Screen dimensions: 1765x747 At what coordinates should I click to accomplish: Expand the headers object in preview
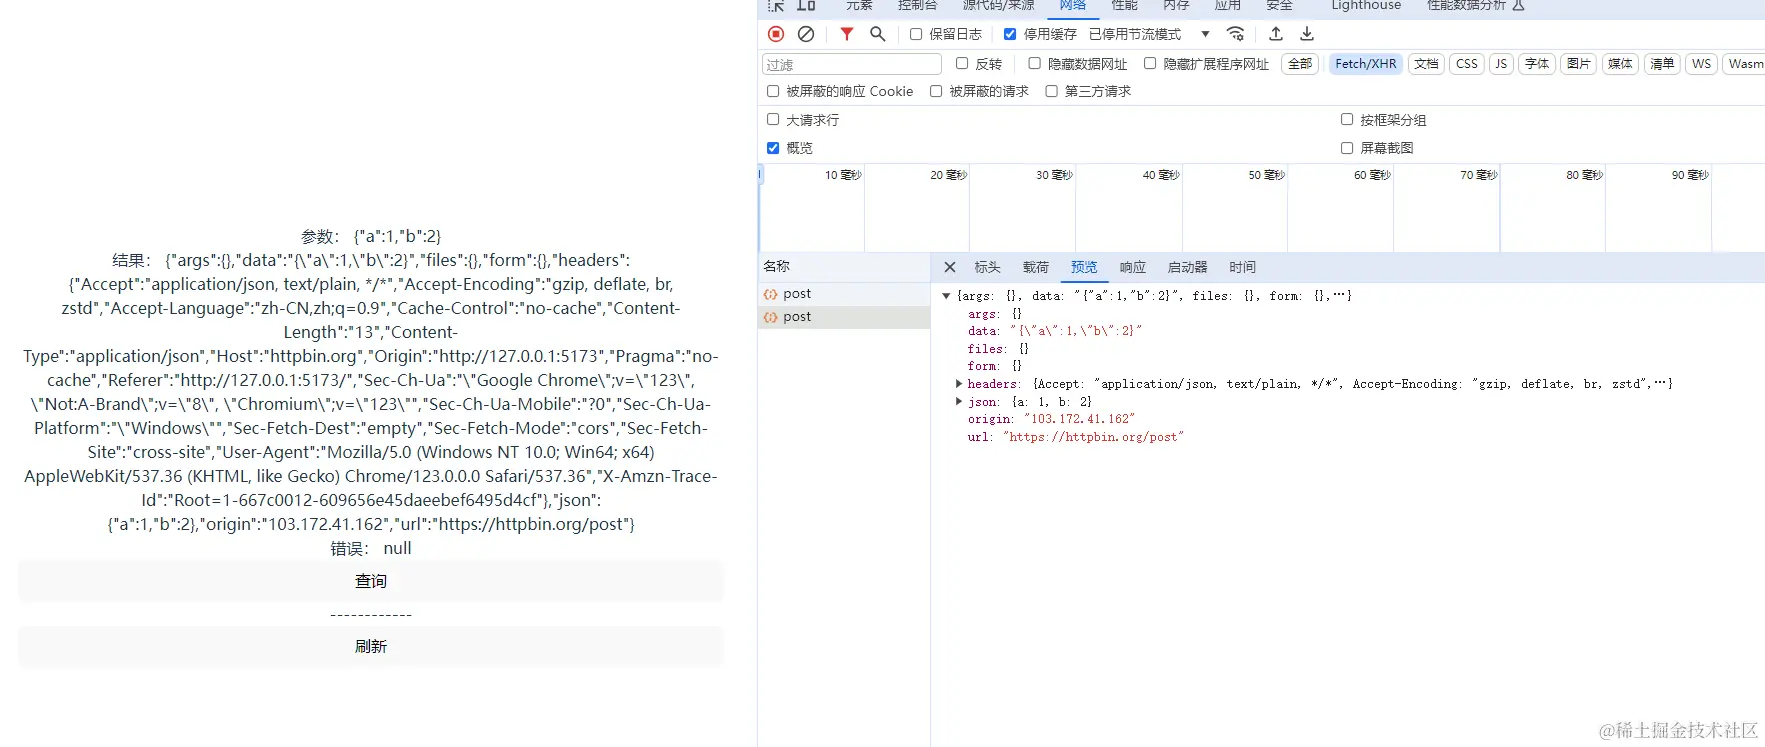pyautogui.click(x=959, y=384)
